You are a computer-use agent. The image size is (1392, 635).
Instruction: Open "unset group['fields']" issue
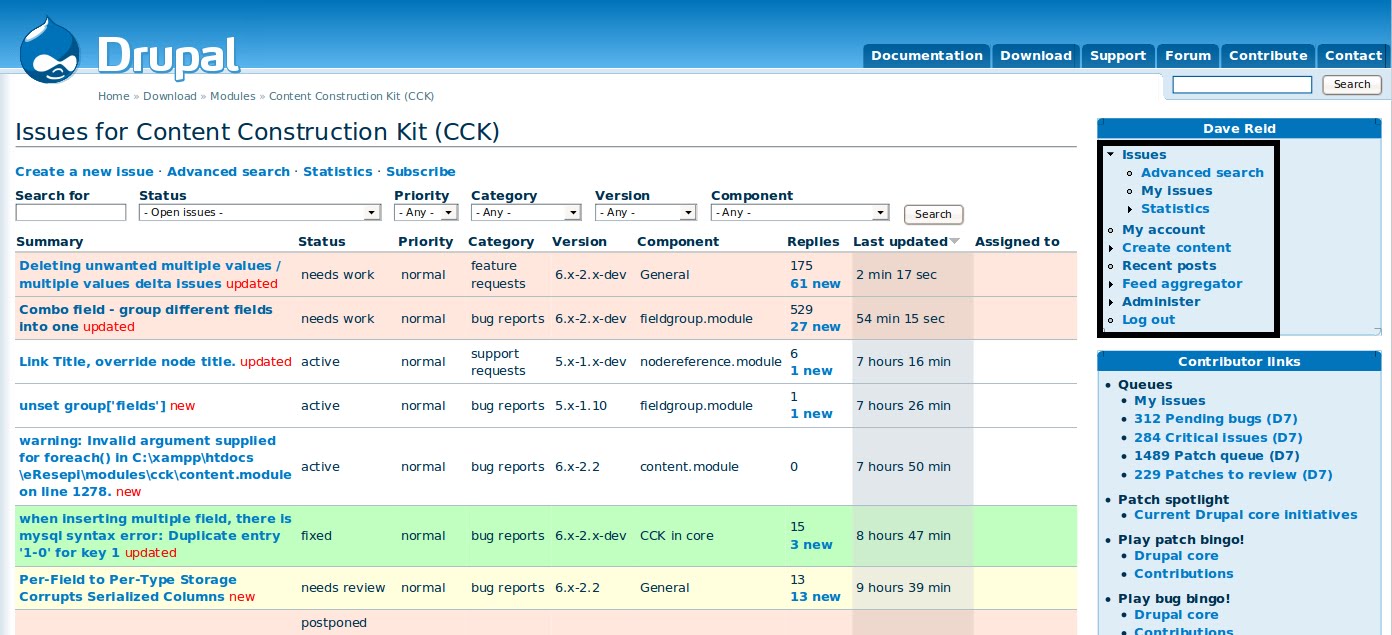(x=92, y=406)
